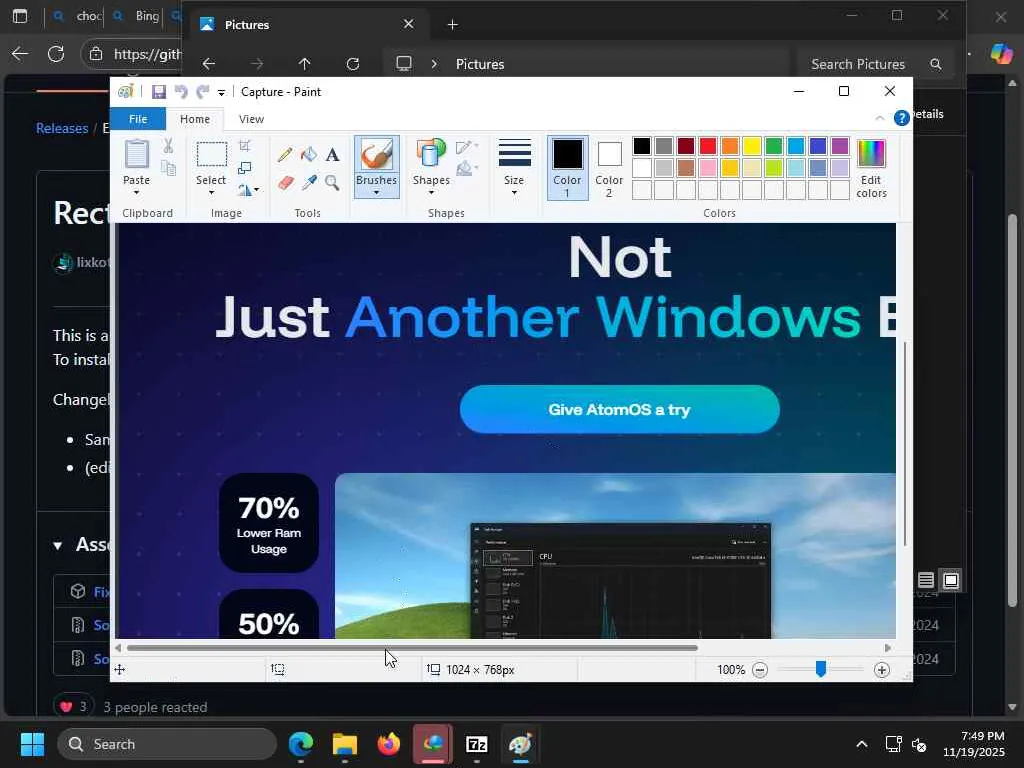Click the Redo arrow in Paint title bar
Image resolution: width=1024 pixels, height=768 pixels.
point(202,91)
